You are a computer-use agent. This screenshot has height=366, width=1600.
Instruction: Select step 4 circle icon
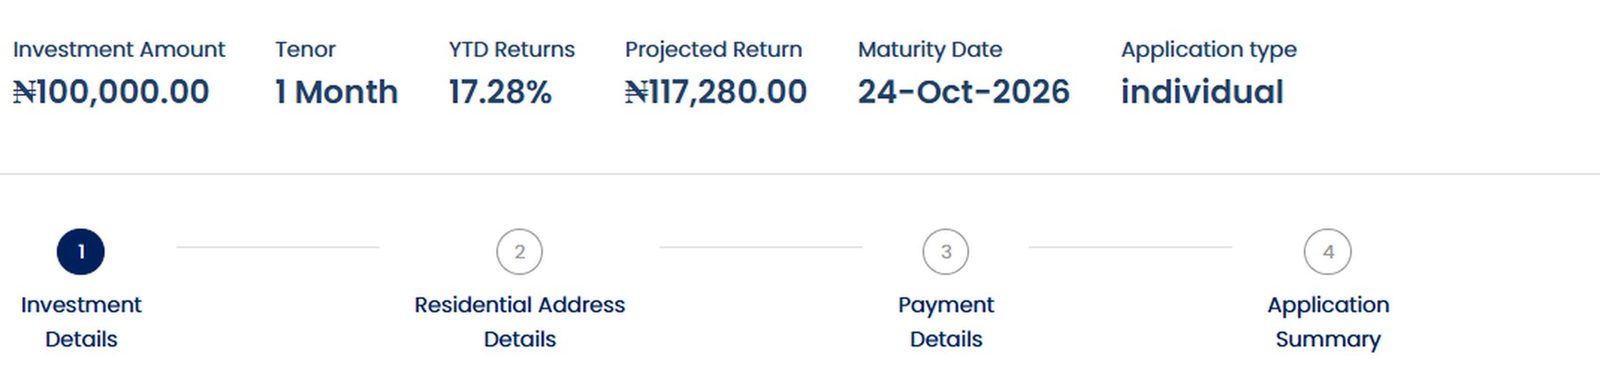click(x=1328, y=252)
